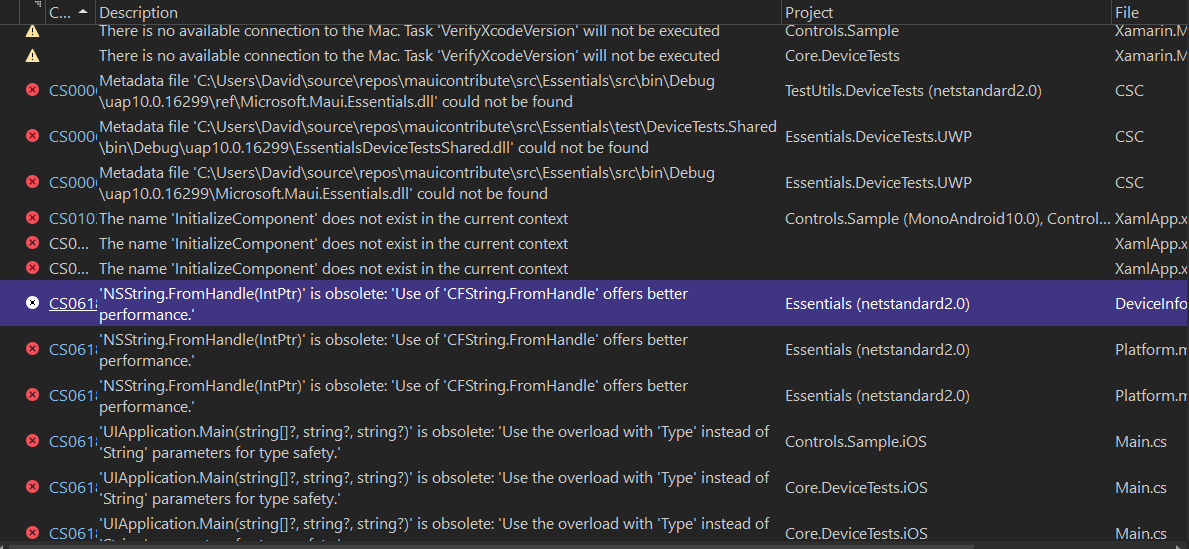This screenshot has width=1189, height=549.
Task: Click 'Main.cs' file cell for Controls.Sample.iOS
Action: click(1140, 441)
